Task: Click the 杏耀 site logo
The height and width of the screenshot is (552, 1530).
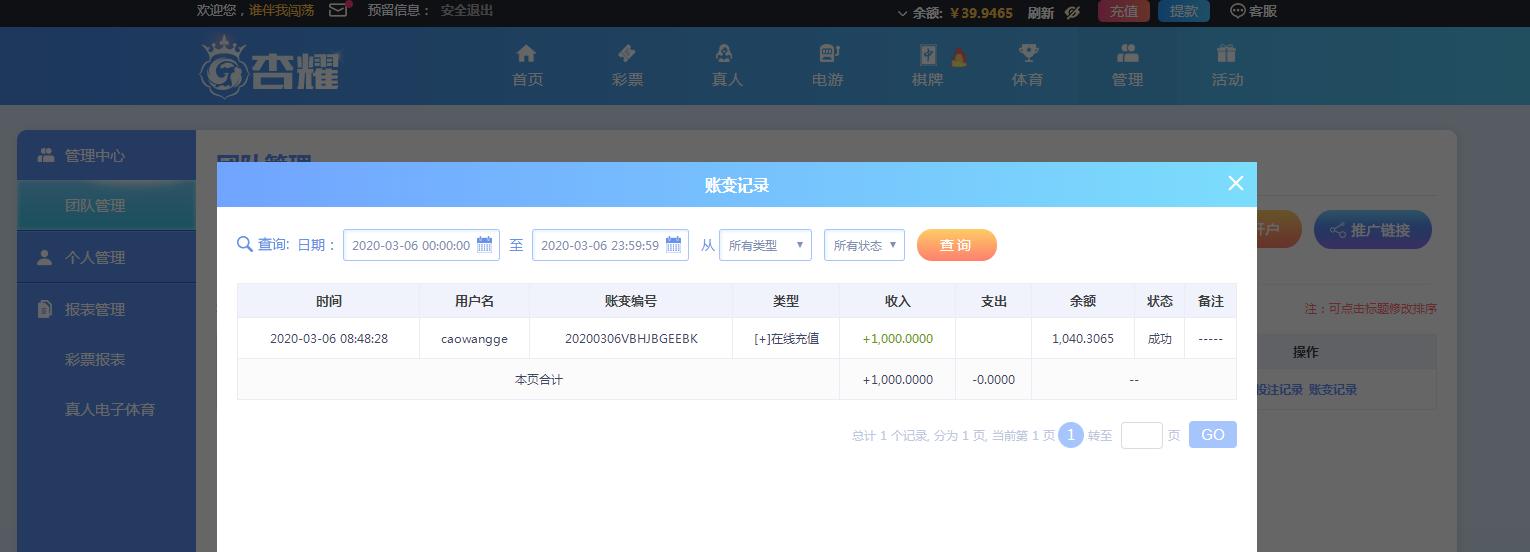Action: [270, 68]
